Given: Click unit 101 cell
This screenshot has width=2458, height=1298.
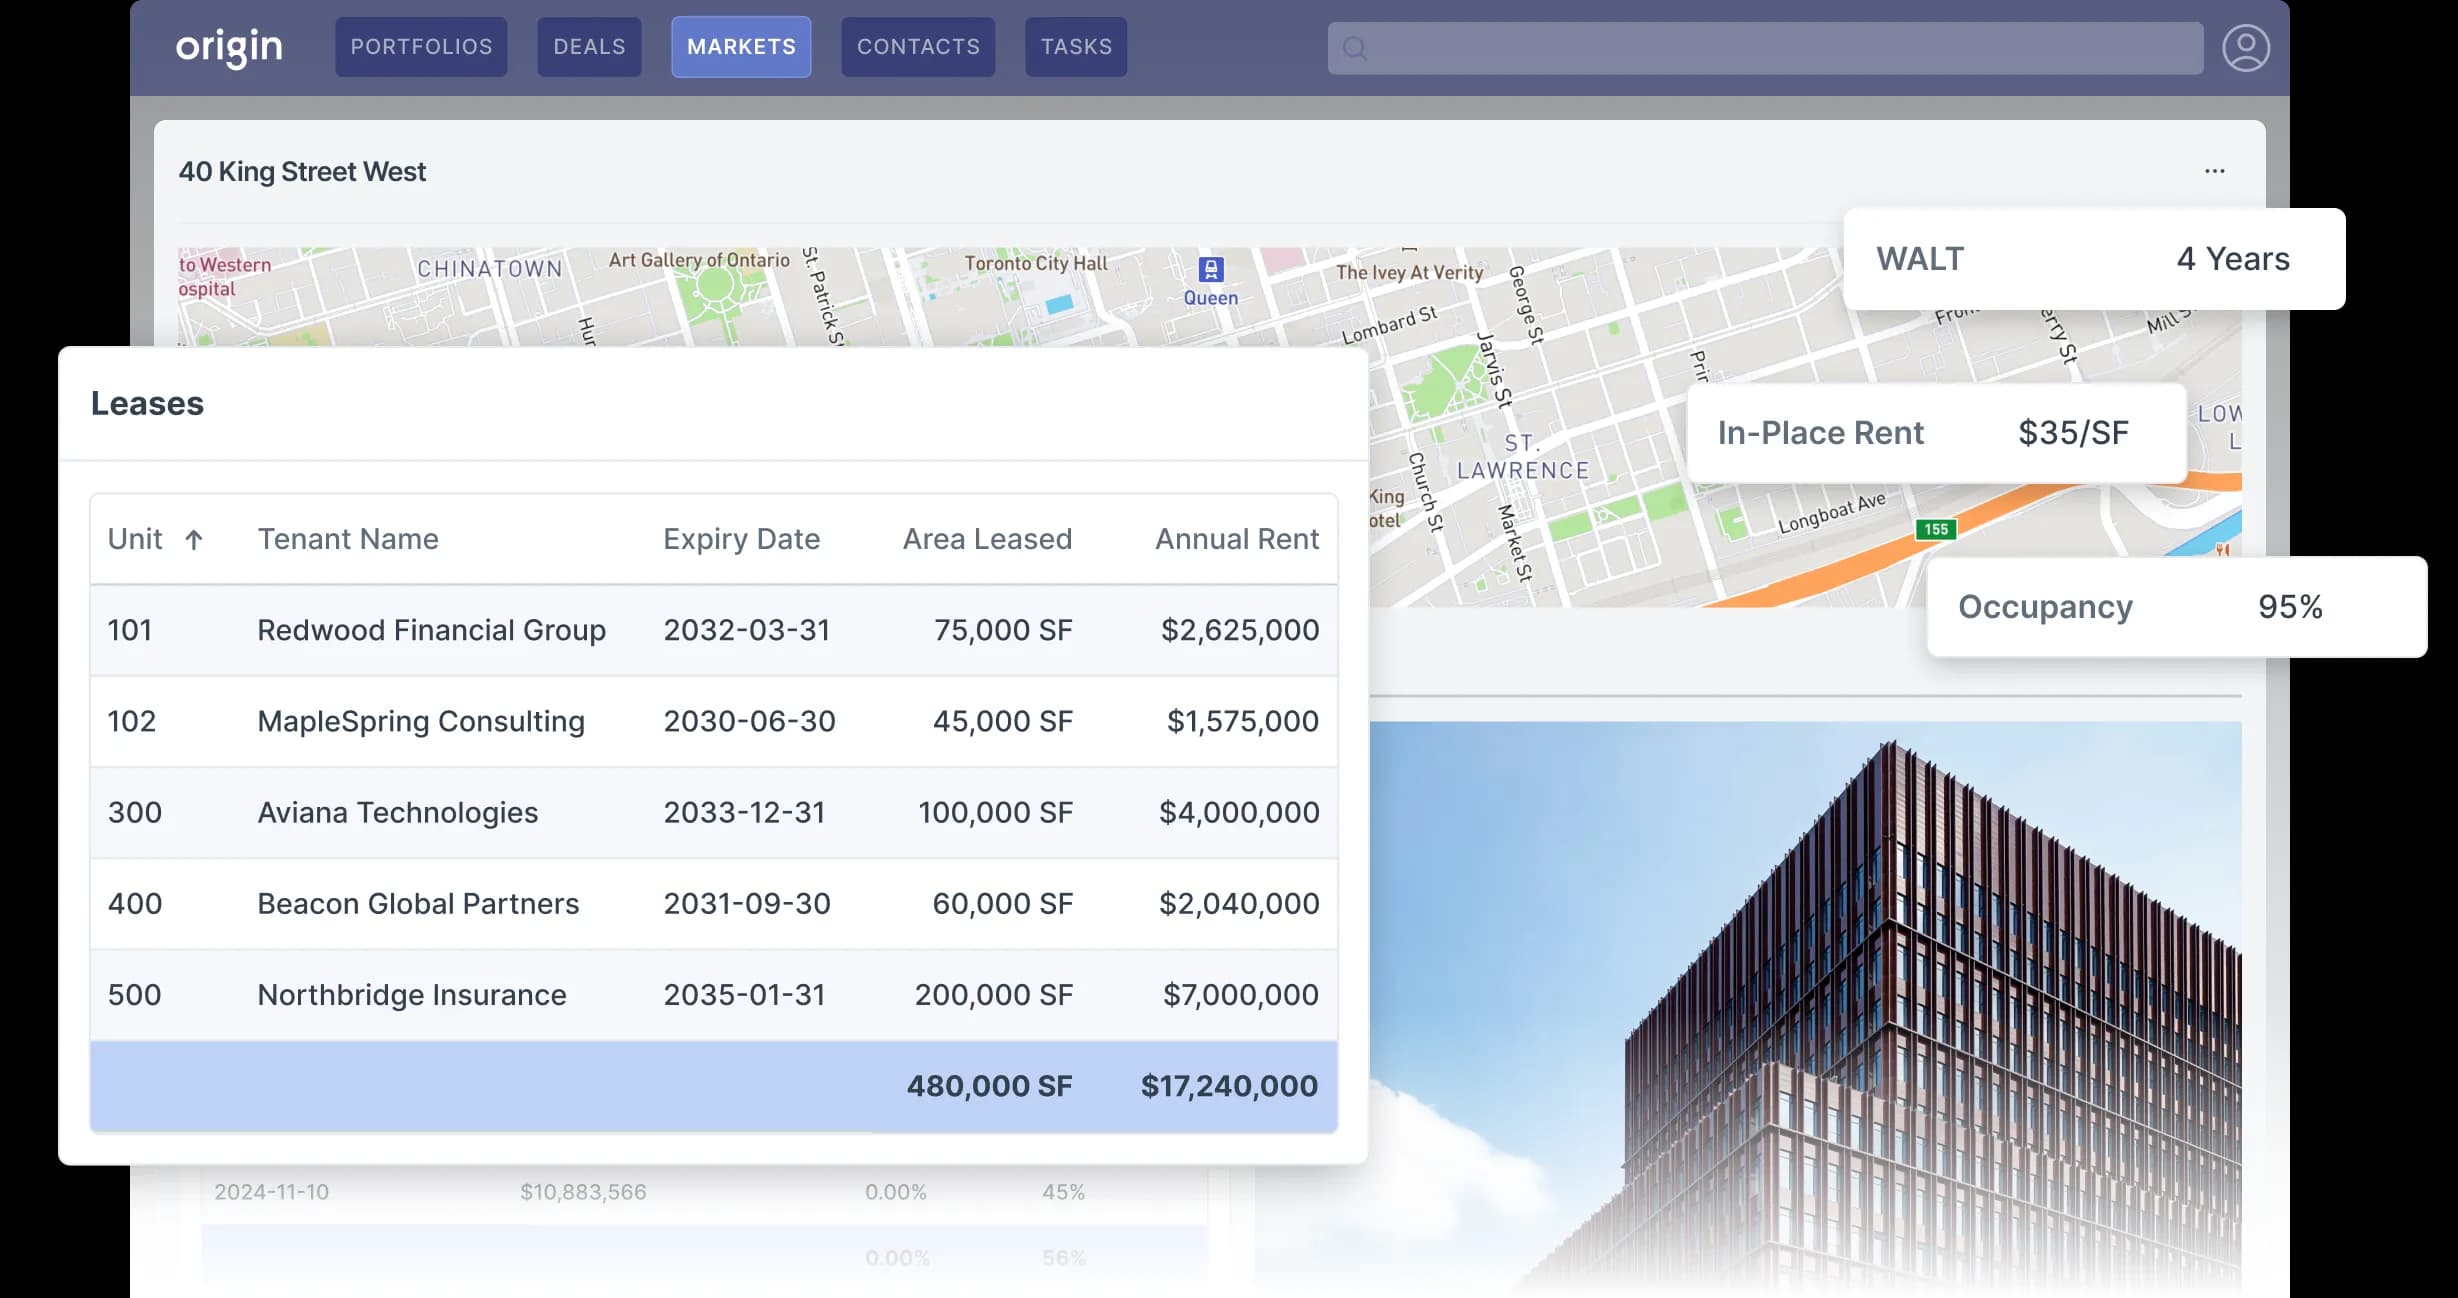Looking at the screenshot, I should (x=130, y=630).
